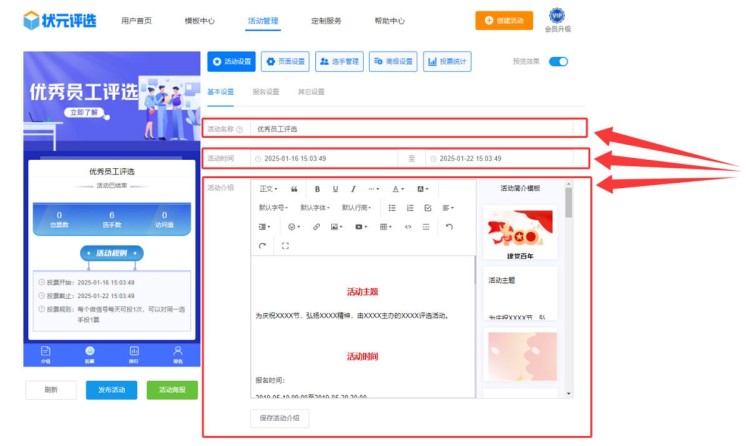The height and width of the screenshot is (446, 750).
Task: Switch to the 报名设置 tab
Action: 266,92
